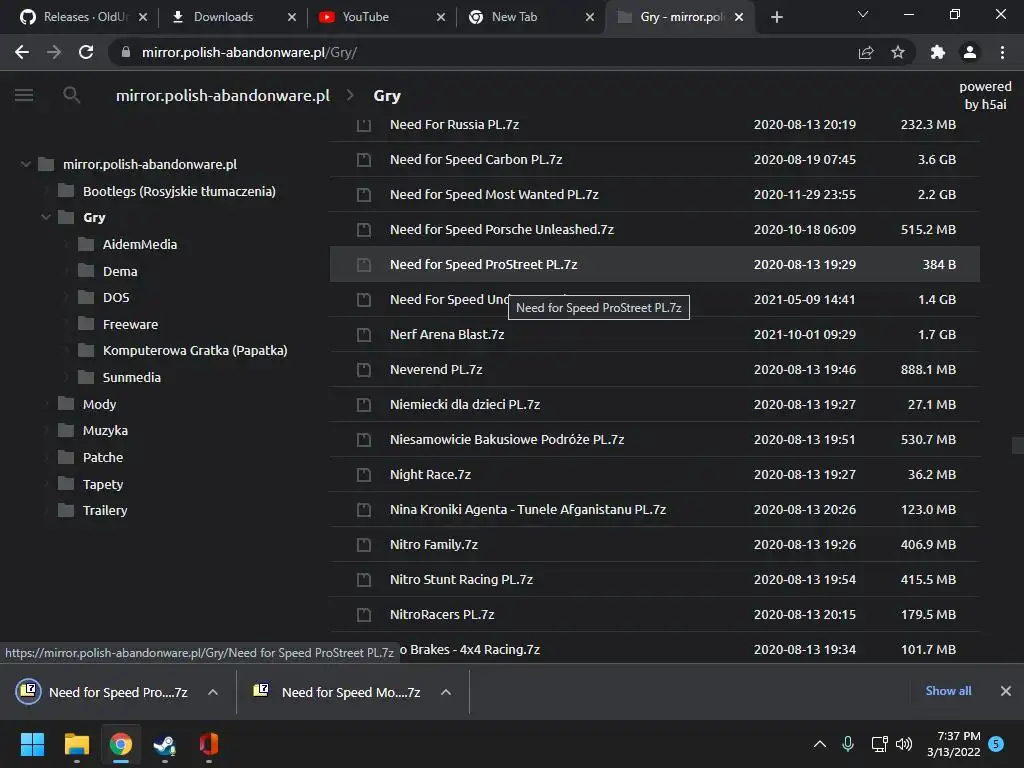The height and width of the screenshot is (768, 1024).
Task: Tick the checkbox for Night Race.7z
Action: 364,475
